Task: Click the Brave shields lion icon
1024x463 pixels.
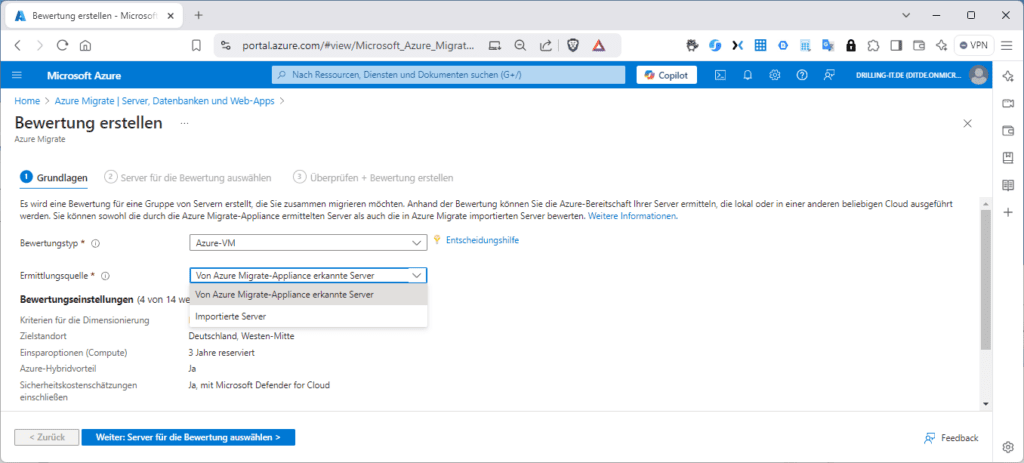Action: tap(573, 46)
